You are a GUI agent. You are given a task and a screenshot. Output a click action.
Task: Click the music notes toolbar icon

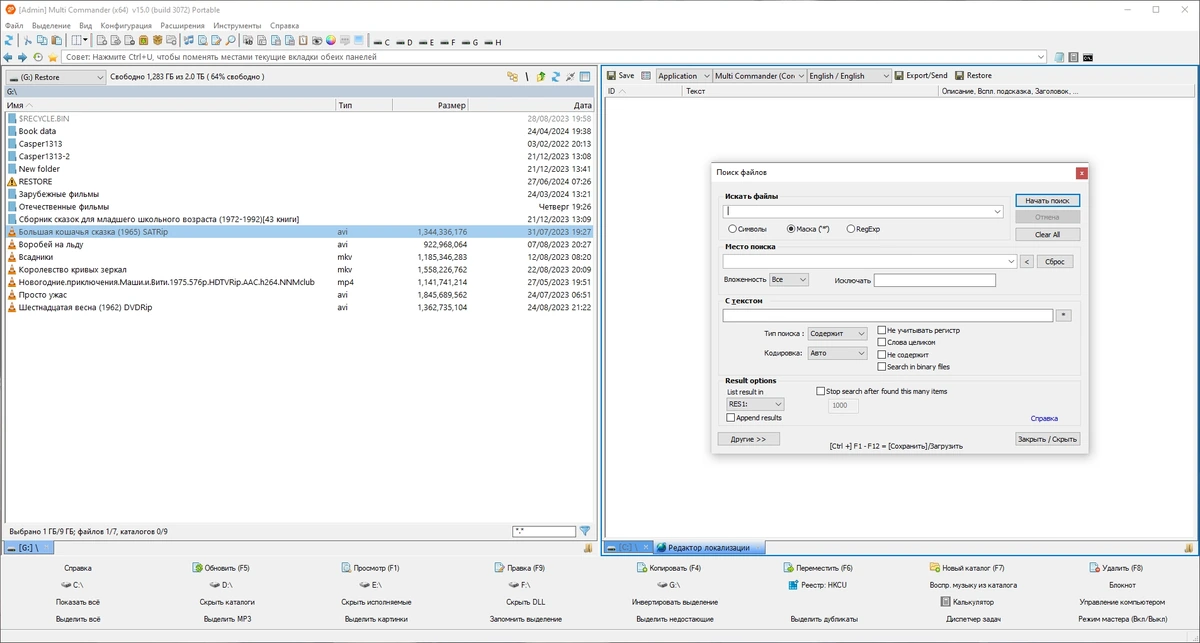pyautogui.click(x=188, y=41)
